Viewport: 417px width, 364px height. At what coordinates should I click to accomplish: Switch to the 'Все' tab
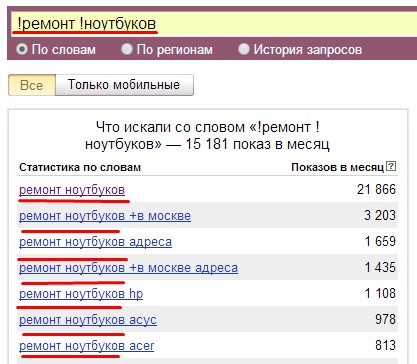tap(32, 85)
